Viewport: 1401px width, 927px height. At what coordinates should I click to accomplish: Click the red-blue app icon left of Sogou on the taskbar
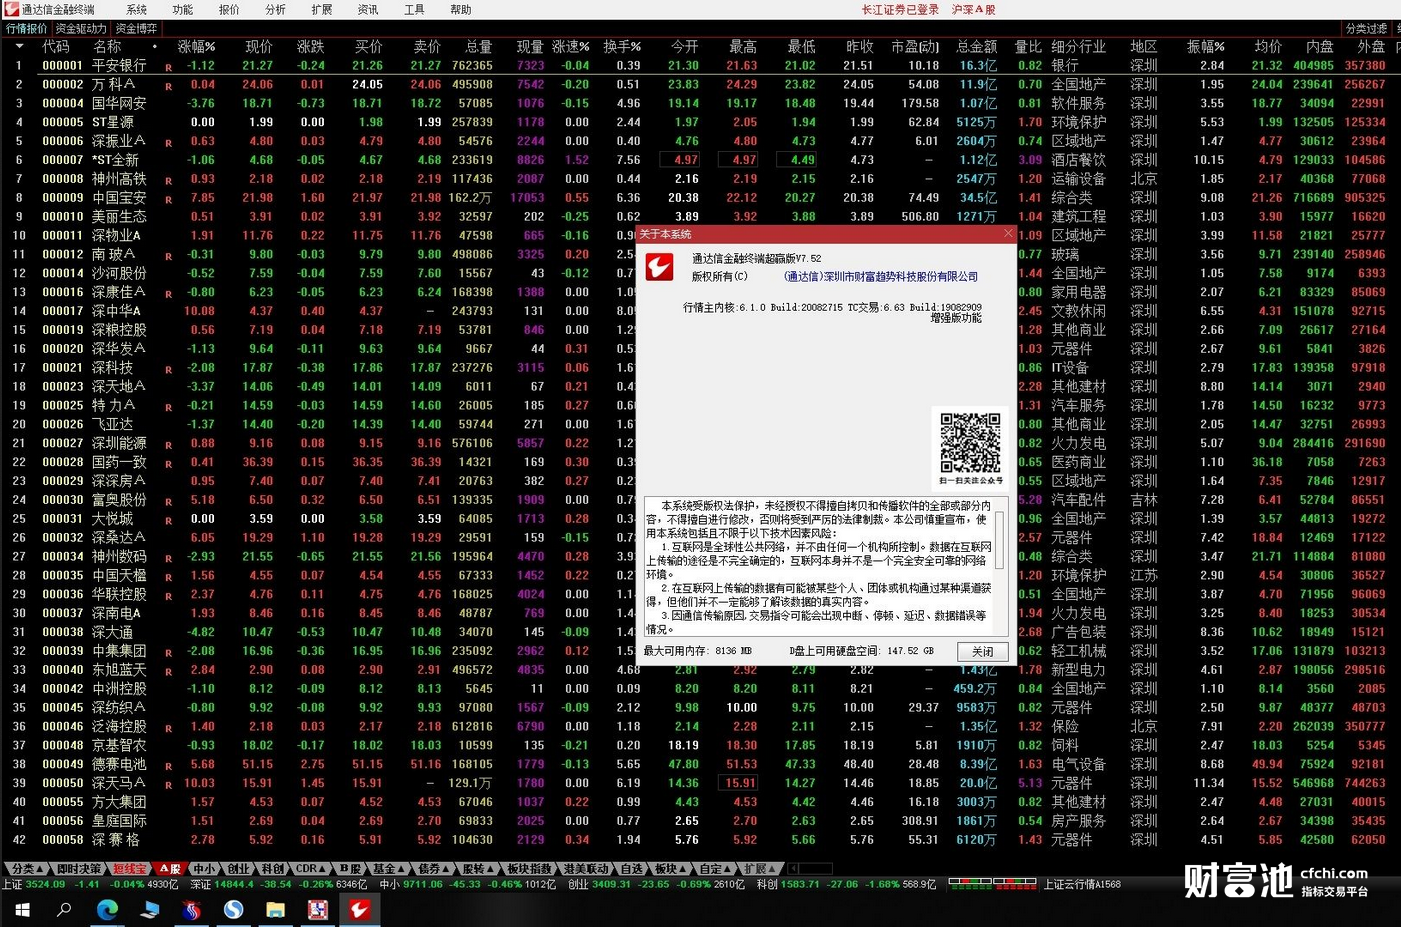click(x=191, y=909)
